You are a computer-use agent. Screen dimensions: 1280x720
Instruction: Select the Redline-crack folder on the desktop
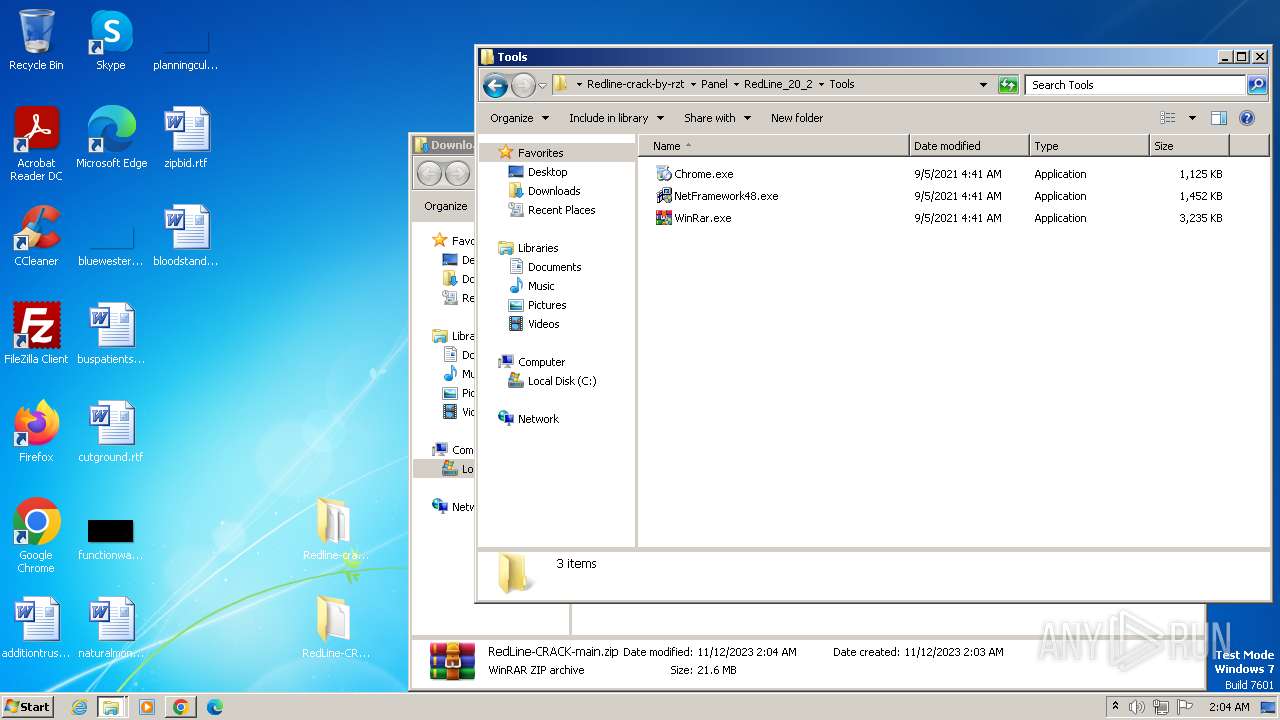click(x=335, y=530)
